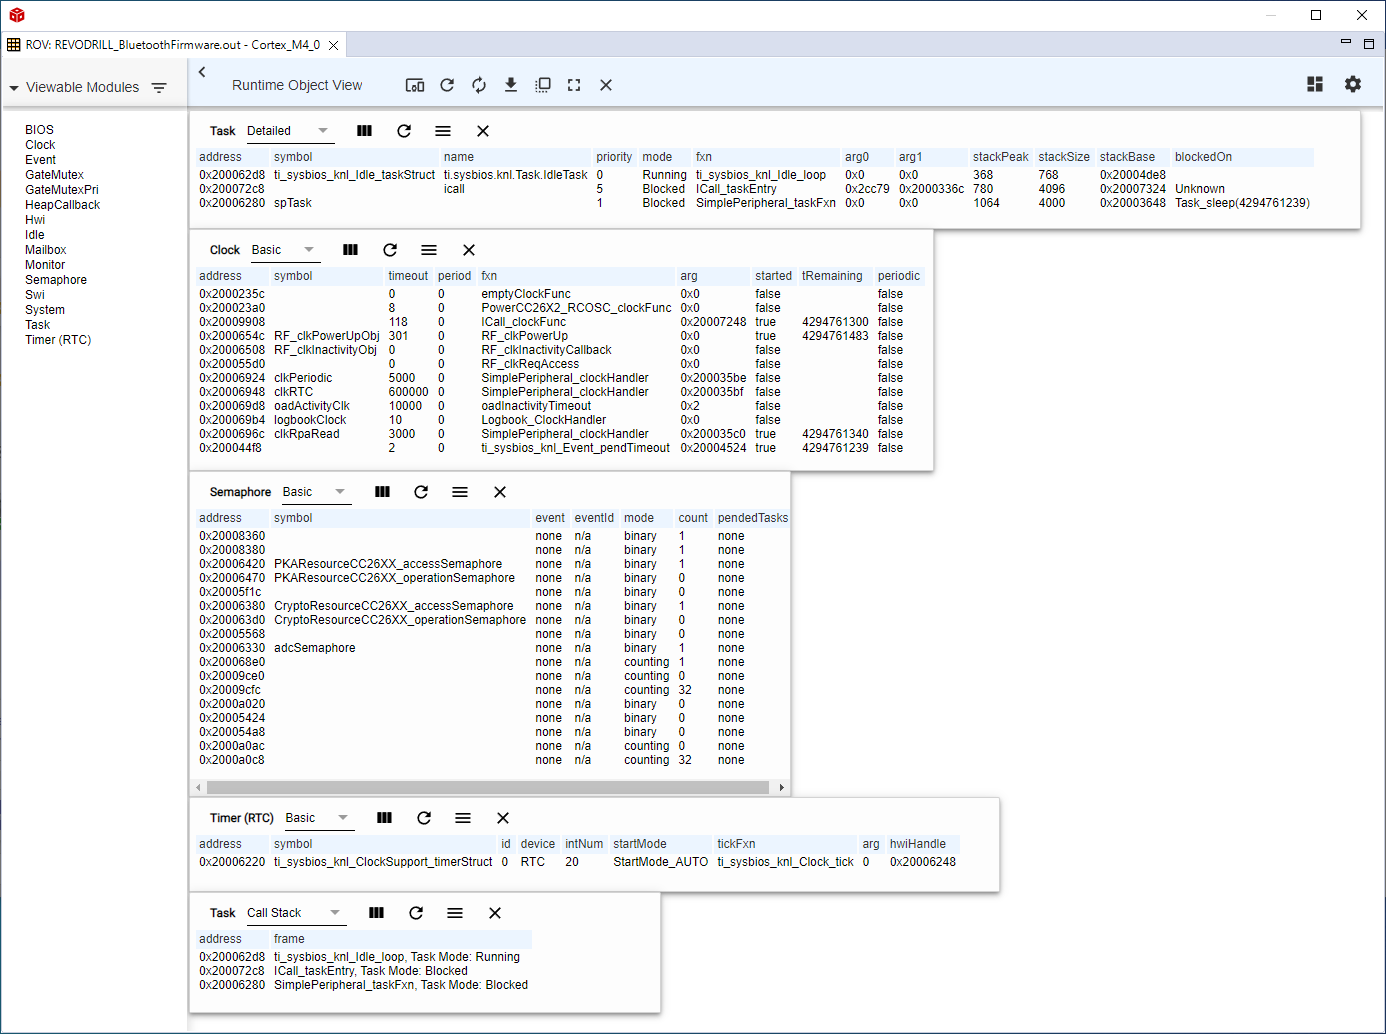
Task: Open the HeapCallback module
Action: click(x=63, y=205)
